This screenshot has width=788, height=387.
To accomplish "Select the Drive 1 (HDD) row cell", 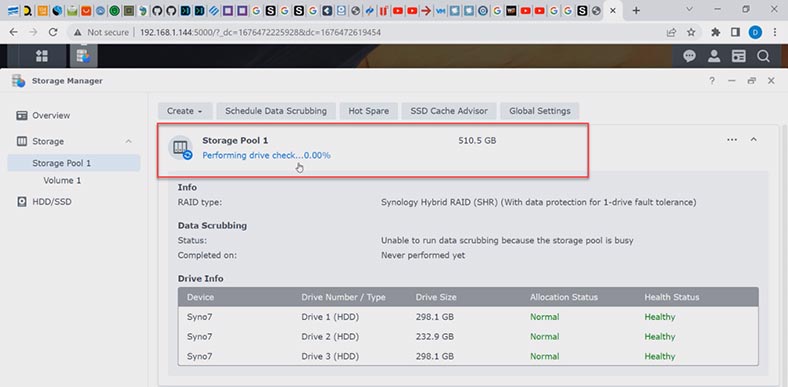I will (x=330, y=317).
